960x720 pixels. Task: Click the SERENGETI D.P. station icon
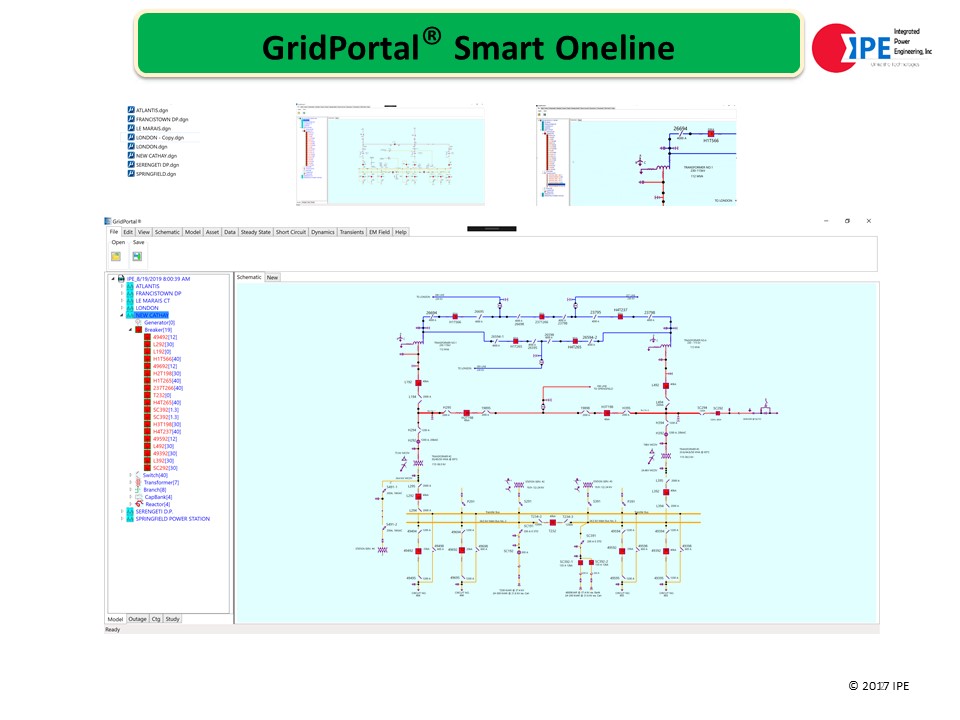(x=130, y=512)
